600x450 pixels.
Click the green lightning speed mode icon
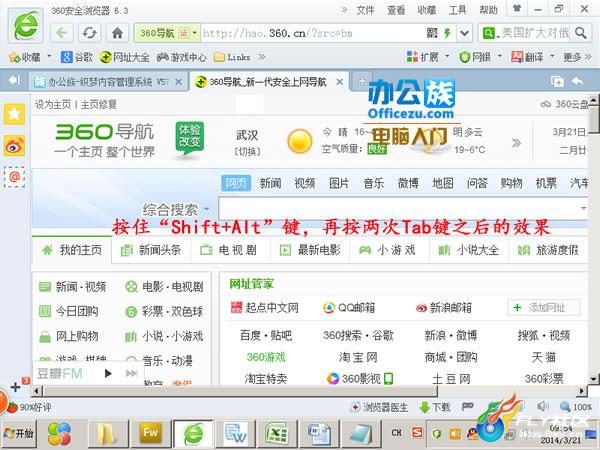(x=447, y=33)
